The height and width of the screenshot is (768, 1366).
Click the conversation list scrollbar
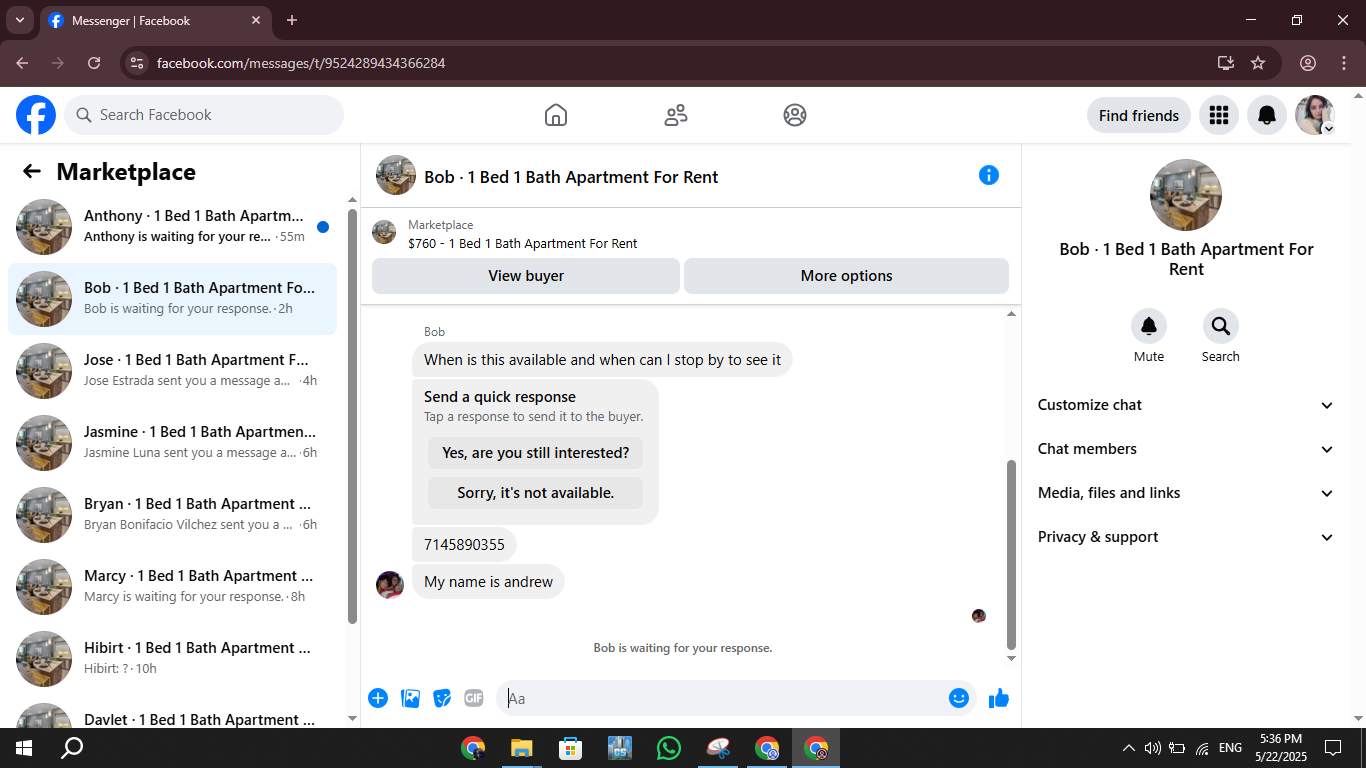pos(352,416)
